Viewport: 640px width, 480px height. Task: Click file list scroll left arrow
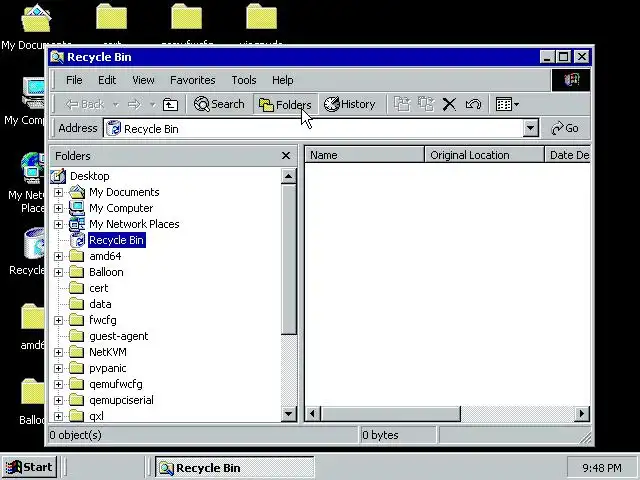(313, 414)
